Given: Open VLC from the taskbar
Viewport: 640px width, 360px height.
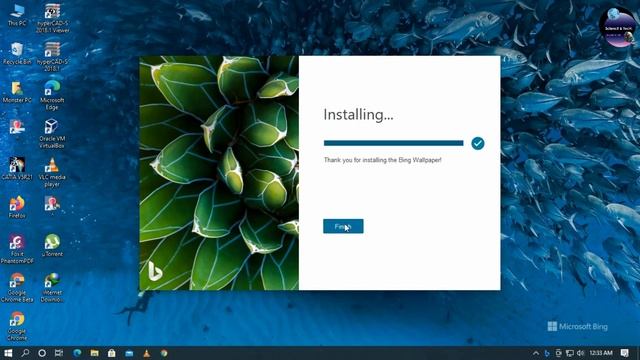Looking at the screenshot, I should (147, 353).
